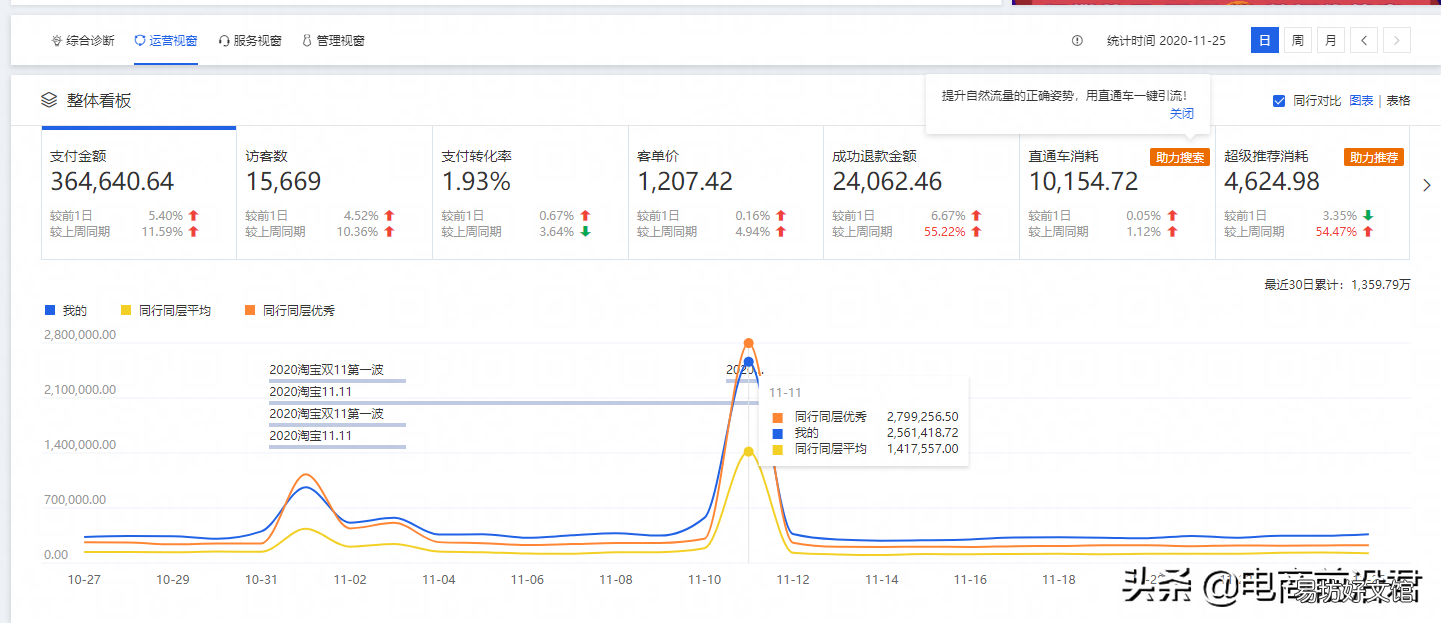1441x623 pixels.
Task: Go to next date with right arrow
Action: point(1397,41)
